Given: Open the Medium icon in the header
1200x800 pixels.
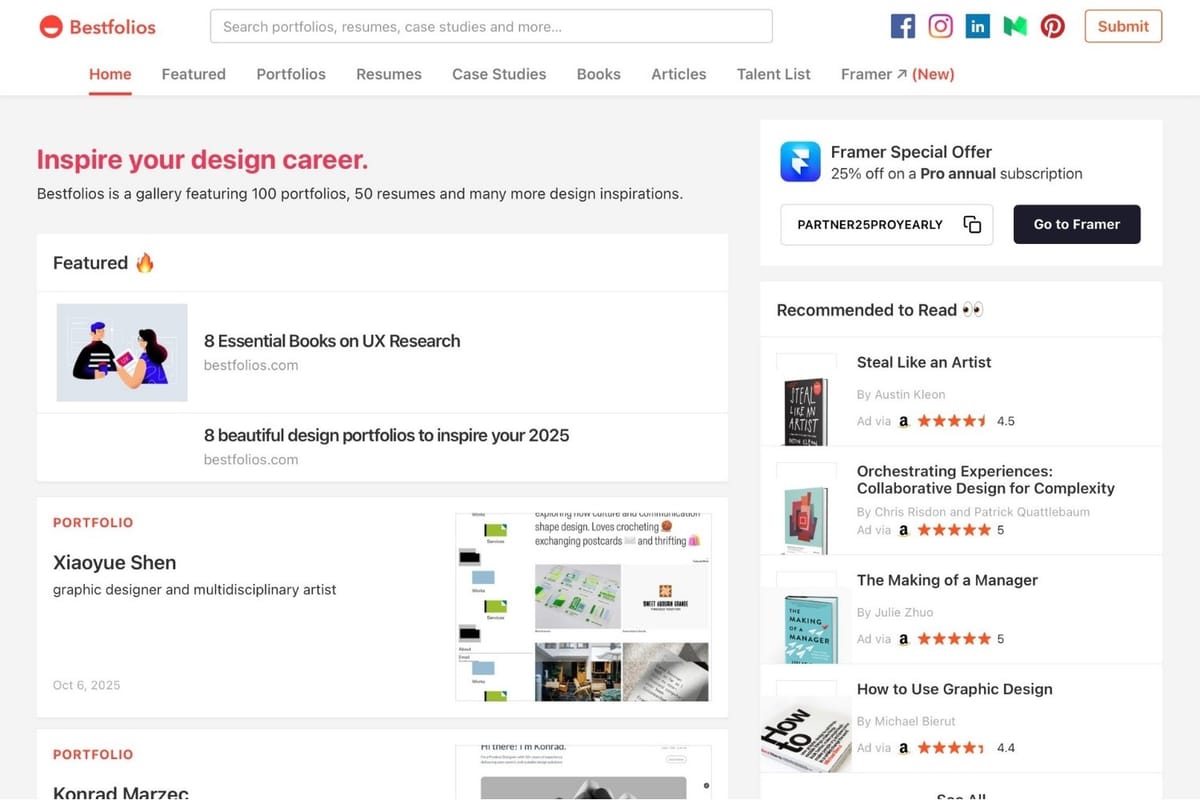Looking at the screenshot, I should [1014, 26].
